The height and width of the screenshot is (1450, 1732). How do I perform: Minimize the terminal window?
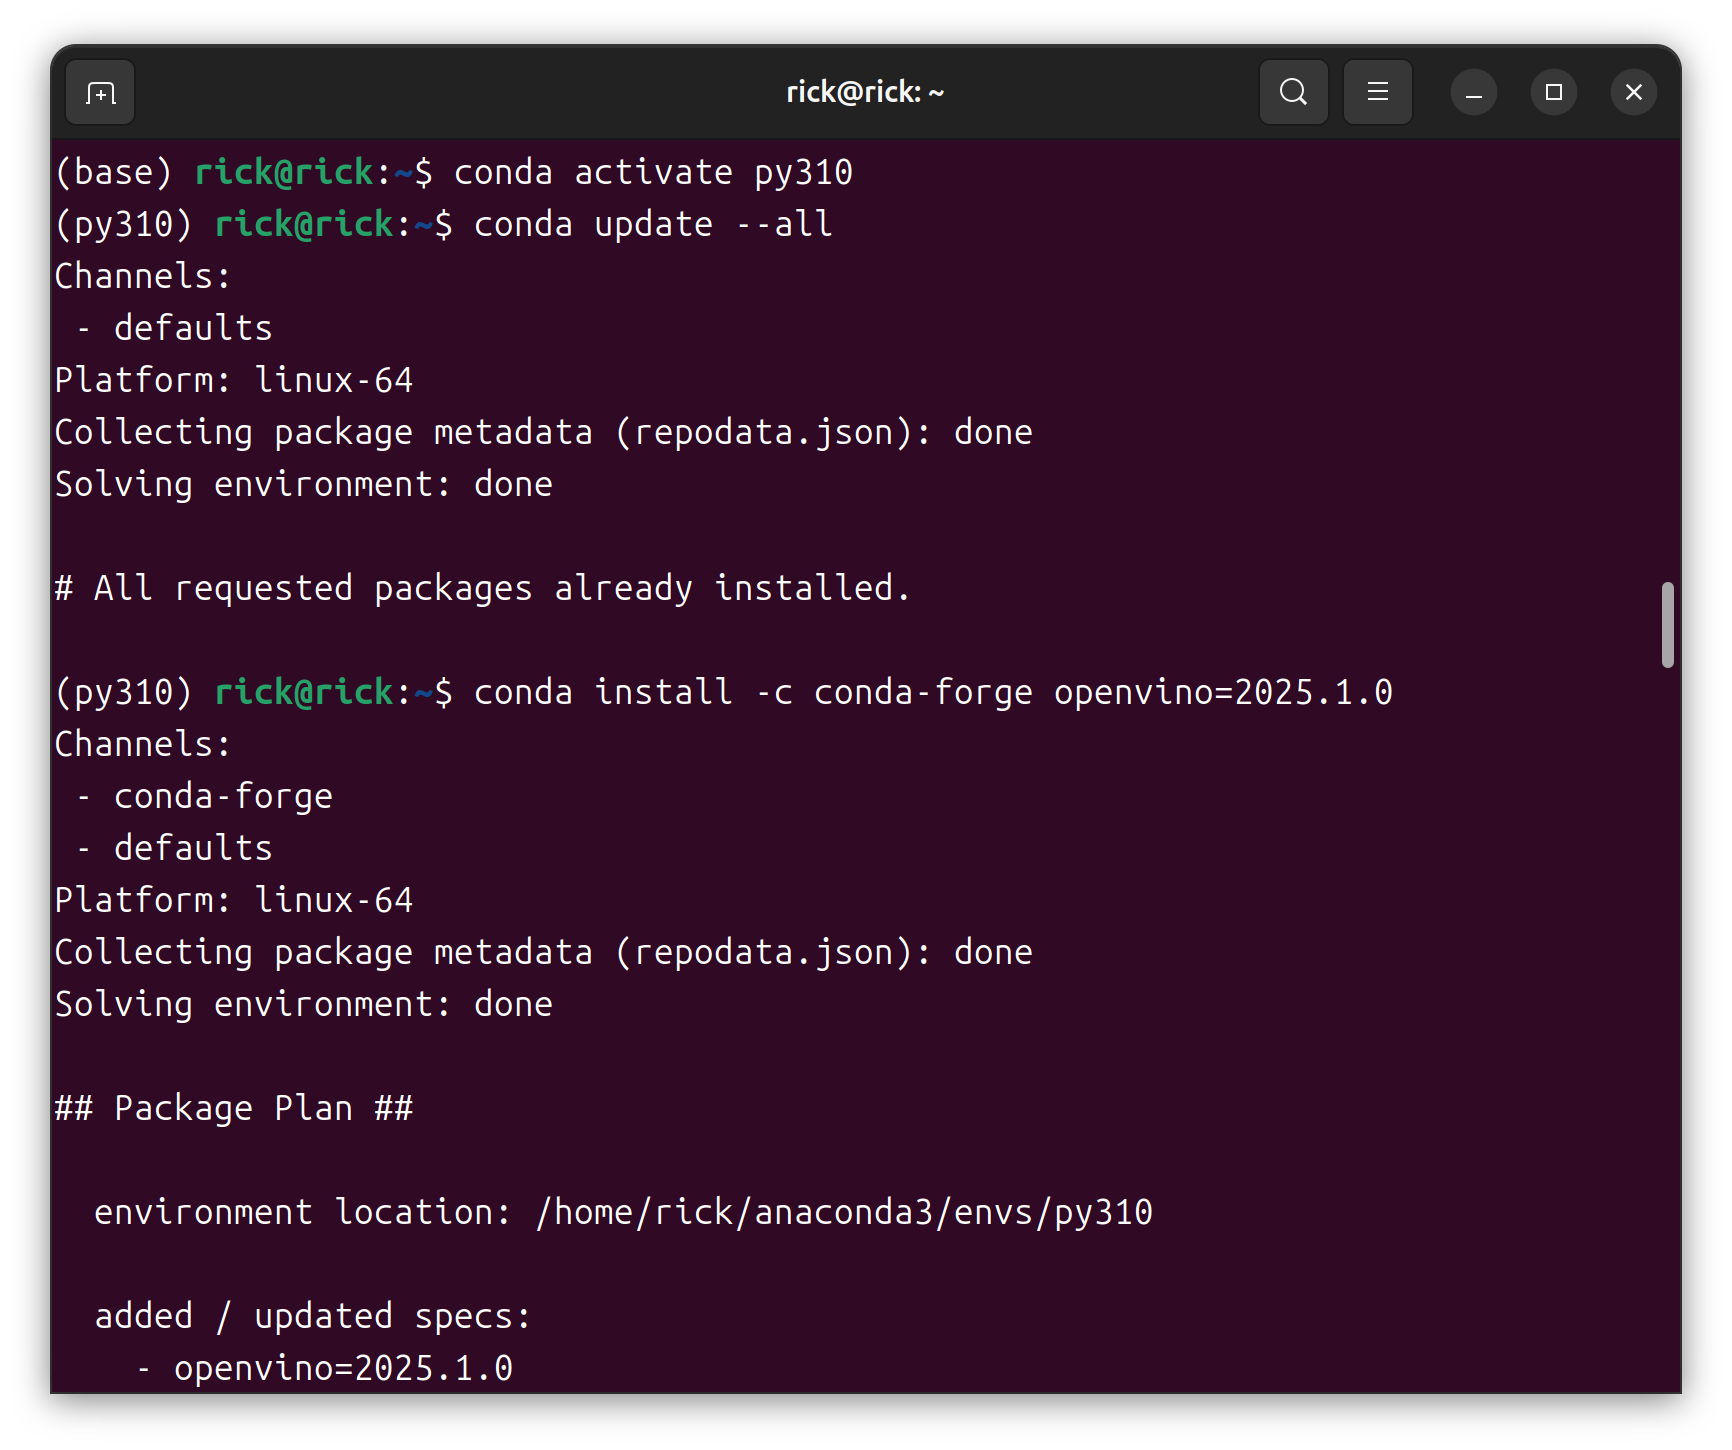pos(1473,93)
